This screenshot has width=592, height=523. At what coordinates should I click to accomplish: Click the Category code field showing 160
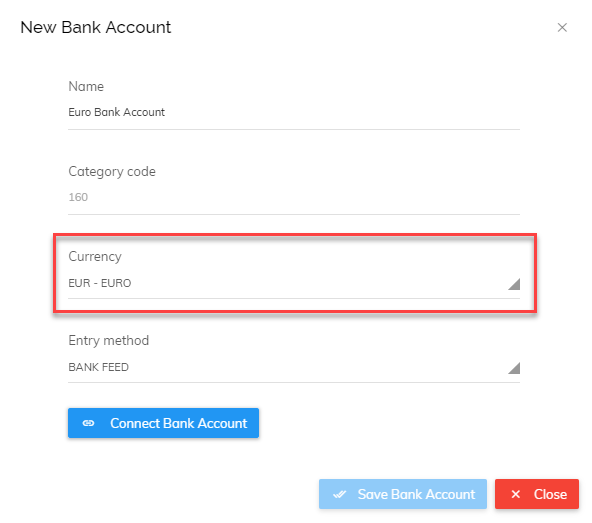[294, 197]
